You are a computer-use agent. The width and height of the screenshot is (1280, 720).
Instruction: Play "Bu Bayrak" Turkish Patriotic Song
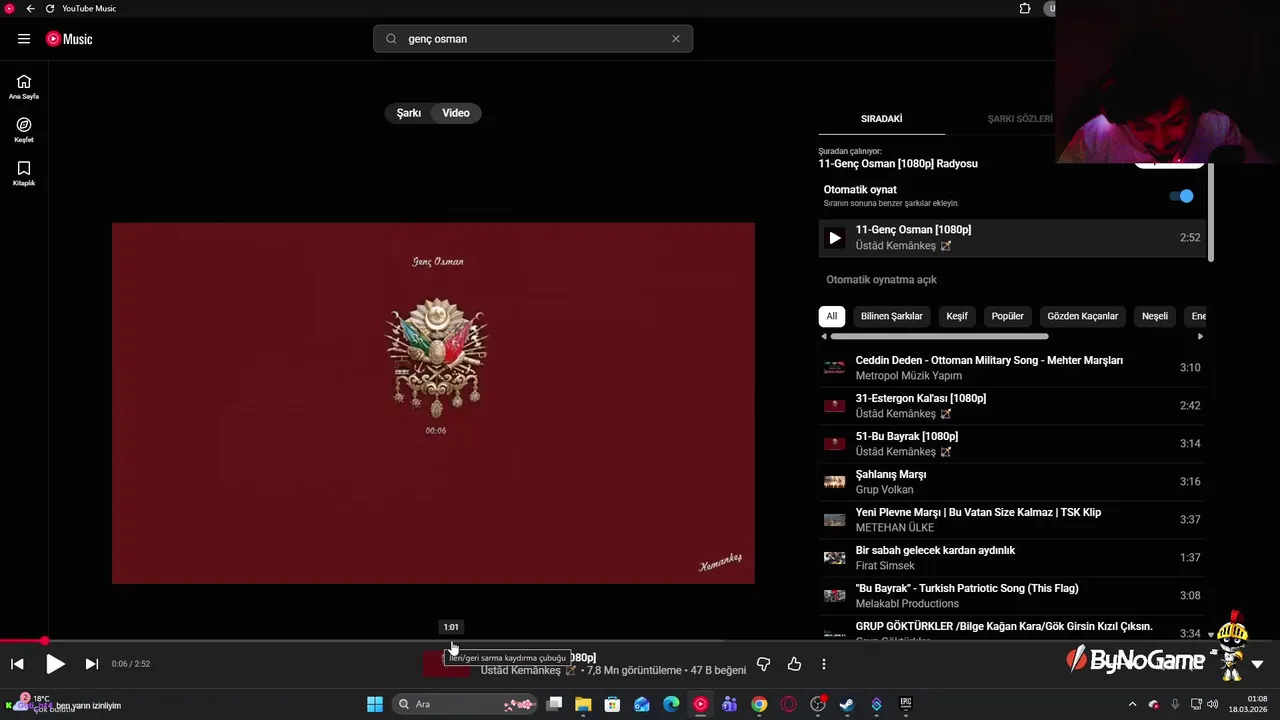click(1011, 596)
